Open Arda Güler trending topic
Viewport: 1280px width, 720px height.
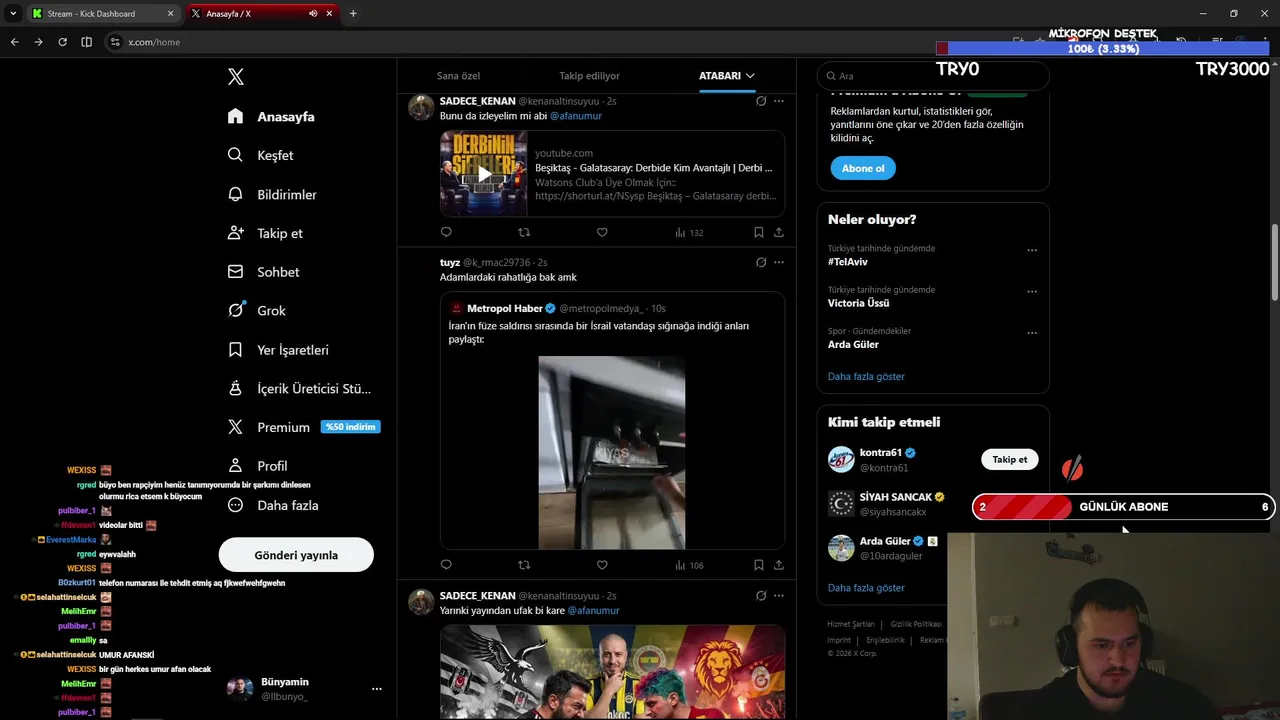click(853, 344)
